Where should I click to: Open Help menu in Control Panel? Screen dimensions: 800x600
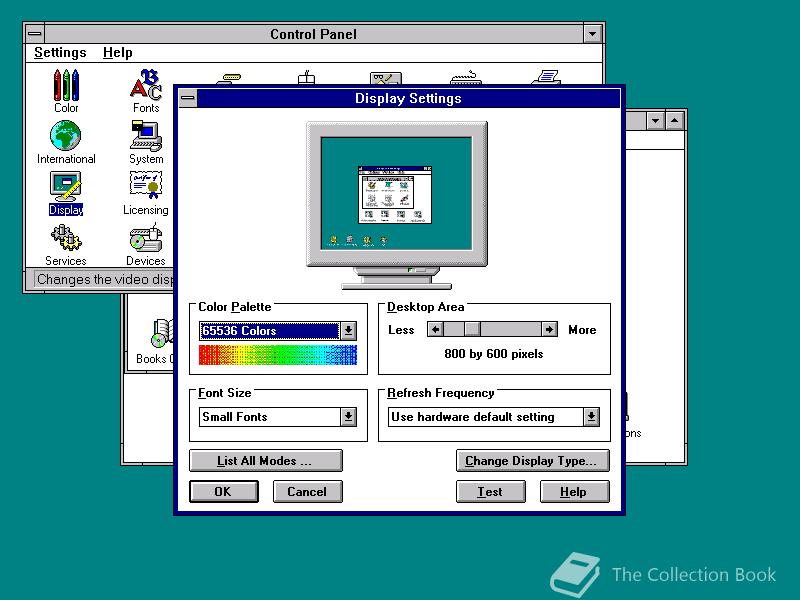(117, 53)
